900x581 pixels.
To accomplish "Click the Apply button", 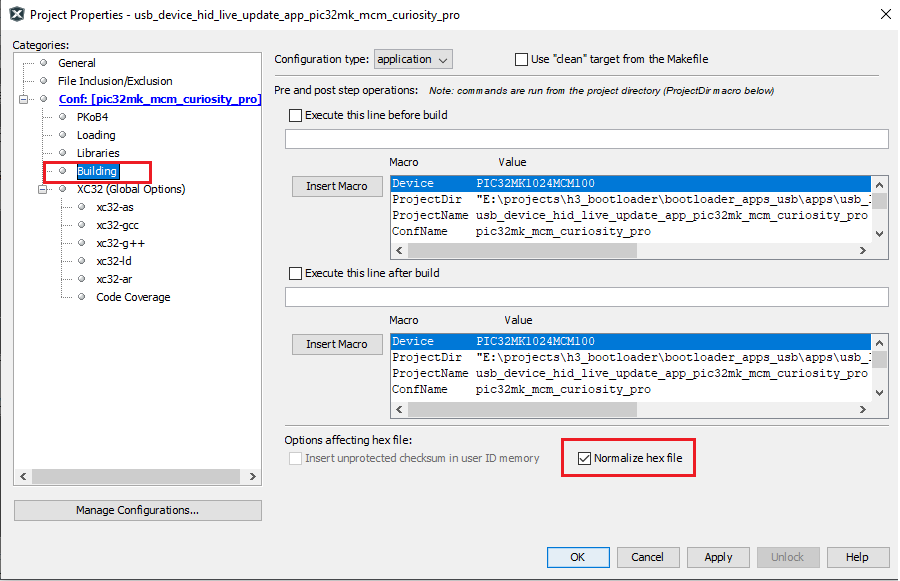I will [718, 557].
